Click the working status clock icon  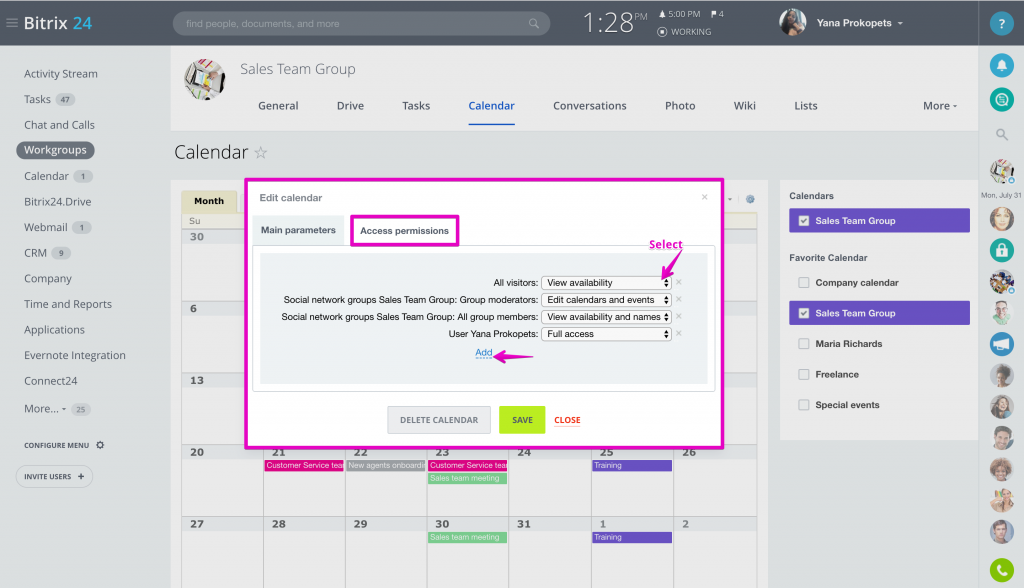662,32
